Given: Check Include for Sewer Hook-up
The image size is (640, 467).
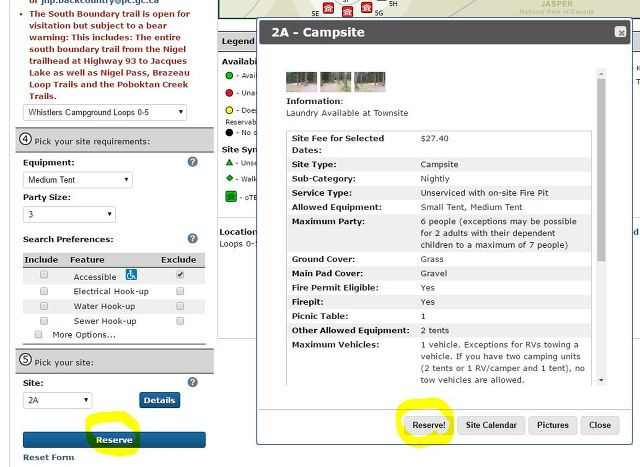Looking at the screenshot, I should 44,321.
